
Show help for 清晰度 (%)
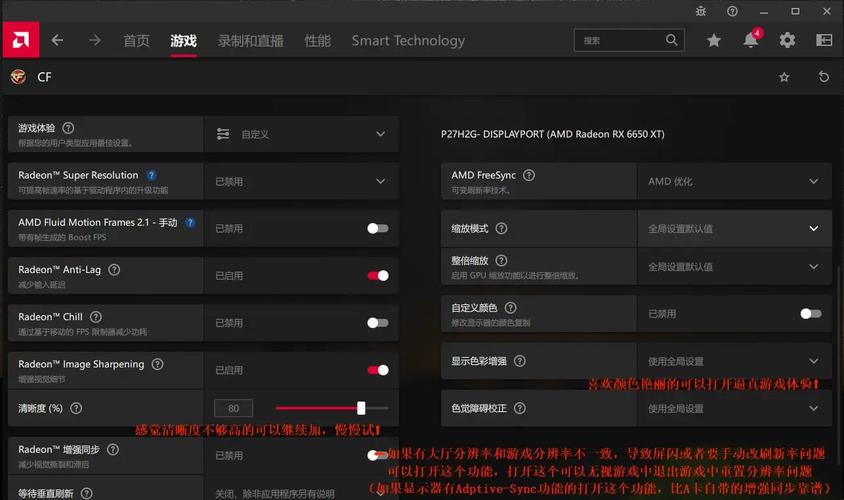(x=76, y=408)
